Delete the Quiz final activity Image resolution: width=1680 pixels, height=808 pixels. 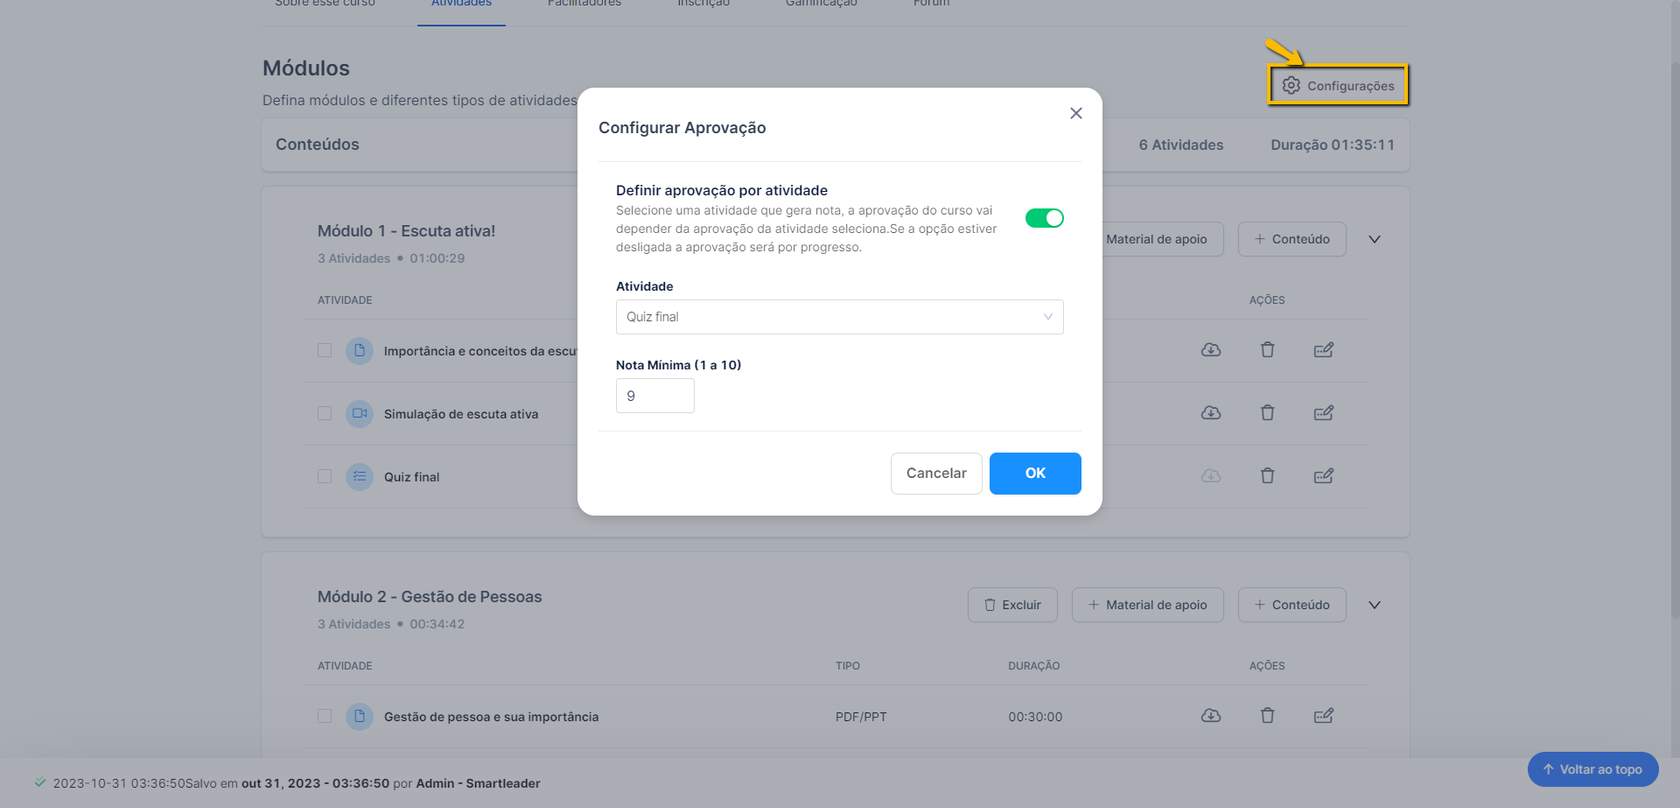point(1267,476)
